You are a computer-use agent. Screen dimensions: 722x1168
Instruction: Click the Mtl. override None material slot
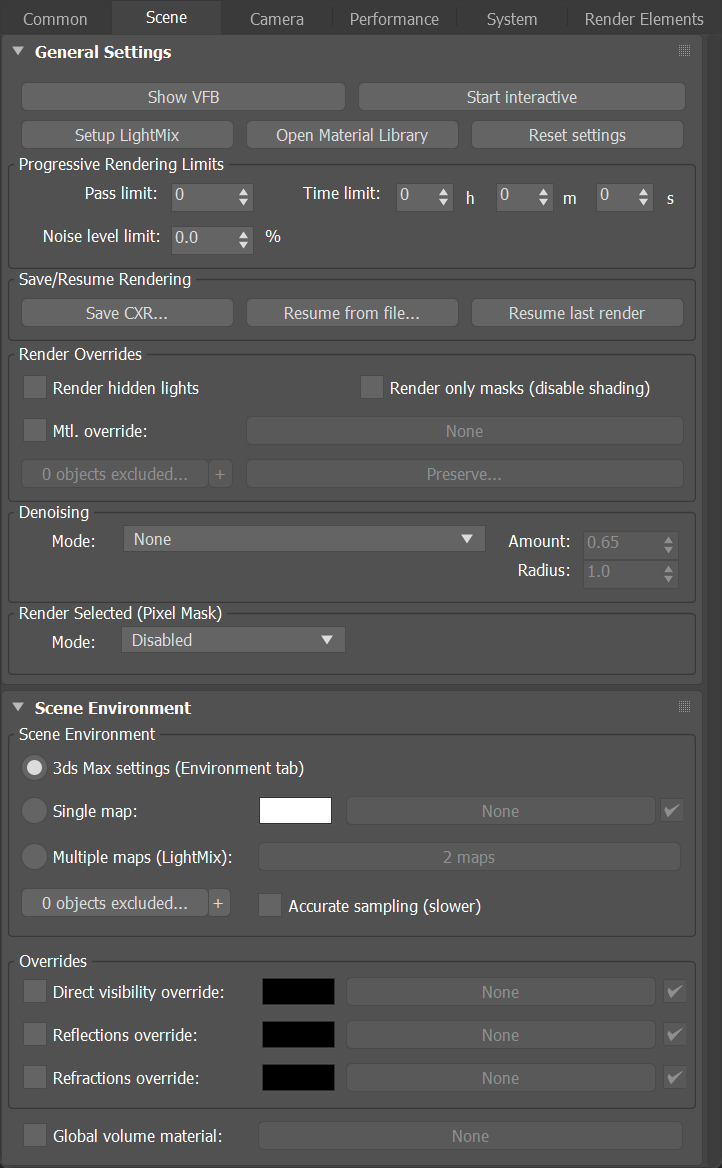pyautogui.click(x=464, y=431)
